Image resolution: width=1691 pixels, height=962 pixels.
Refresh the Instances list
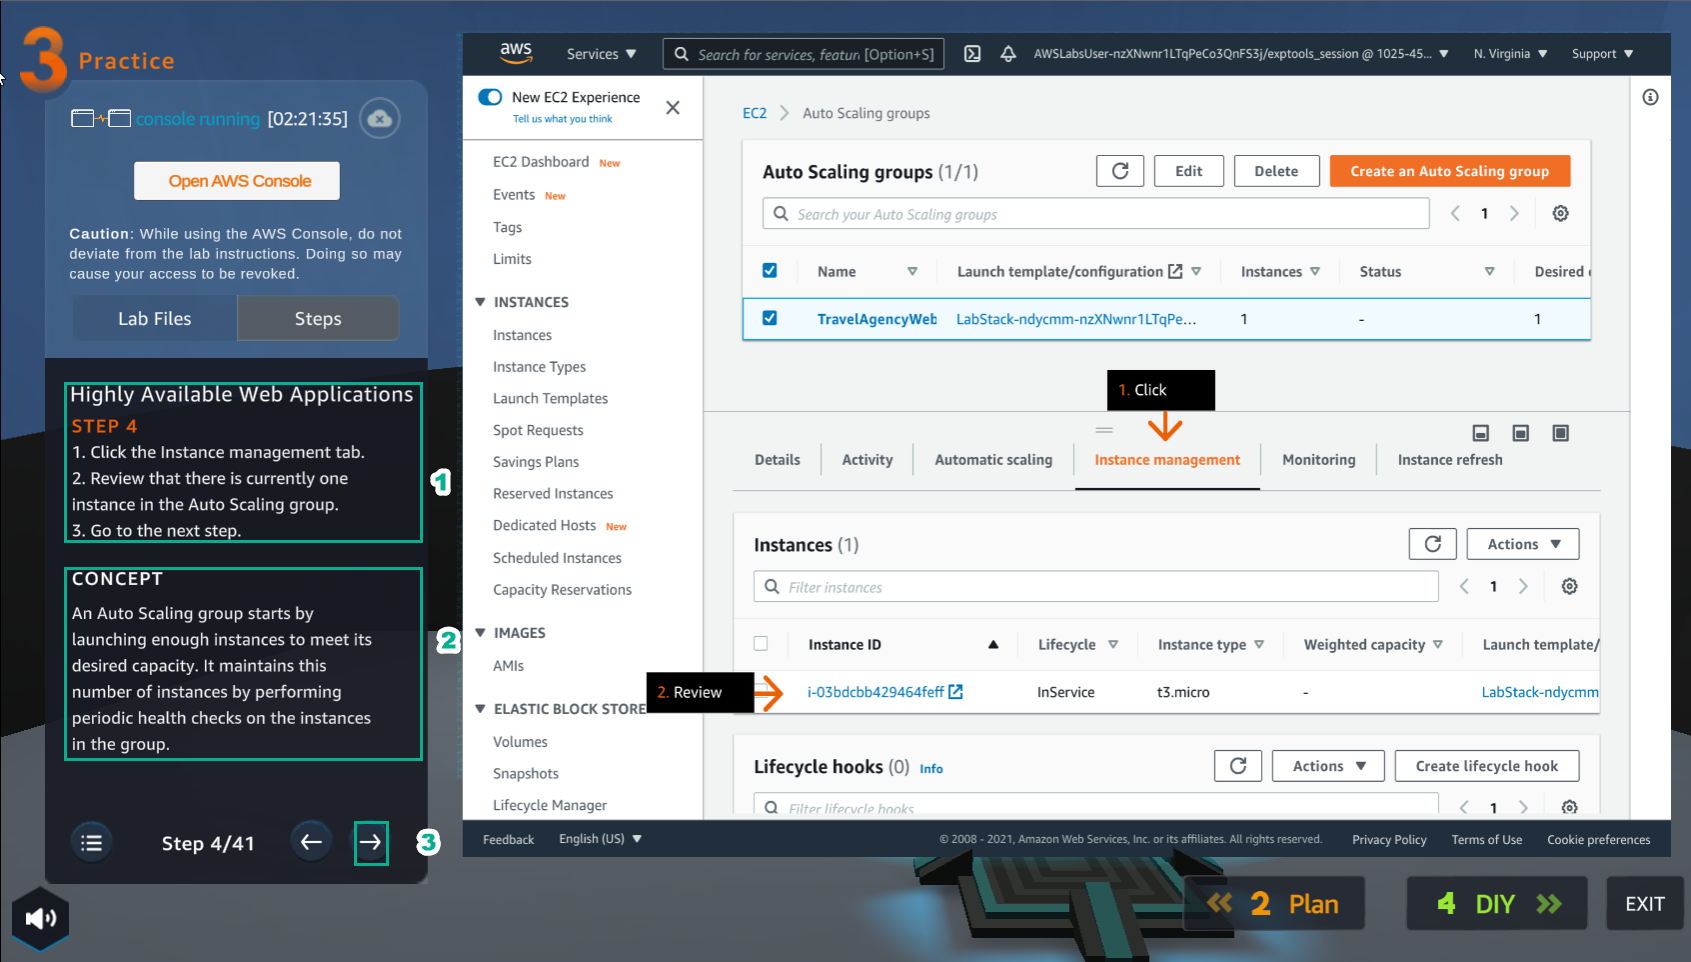tap(1433, 544)
